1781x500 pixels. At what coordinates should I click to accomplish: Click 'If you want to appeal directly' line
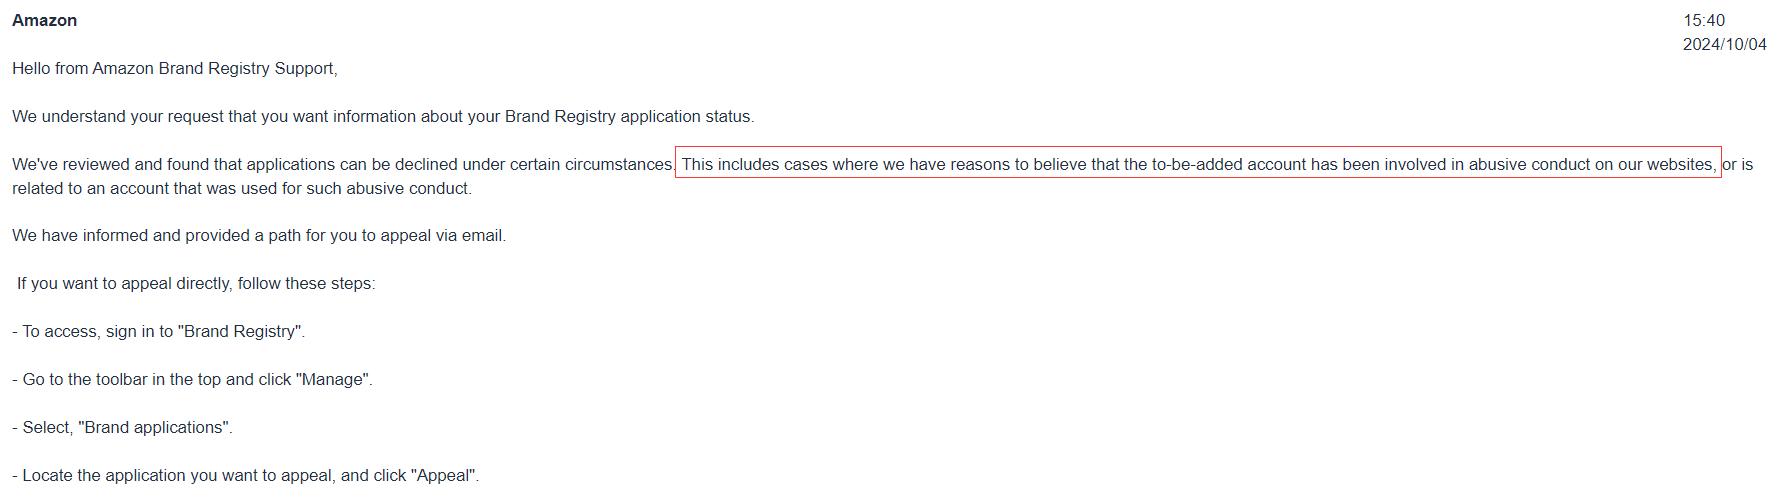[196, 284]
